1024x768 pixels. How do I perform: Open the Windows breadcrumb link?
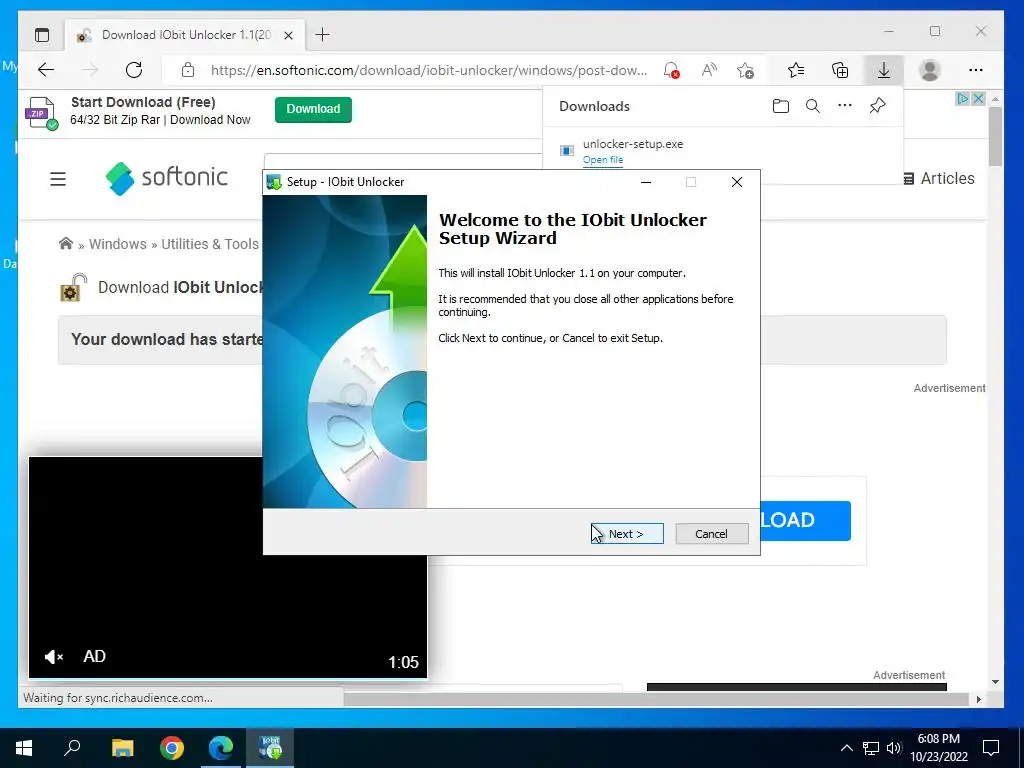click(x=118, y=244)
